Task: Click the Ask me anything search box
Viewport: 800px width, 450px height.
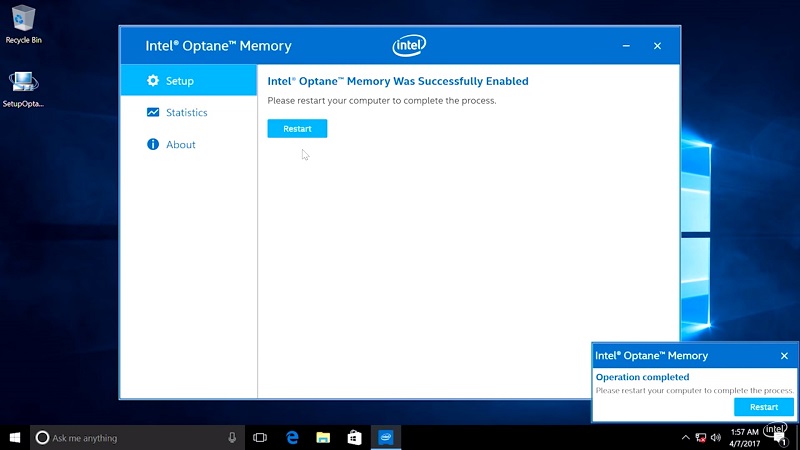Action: (x=137, y=438)
